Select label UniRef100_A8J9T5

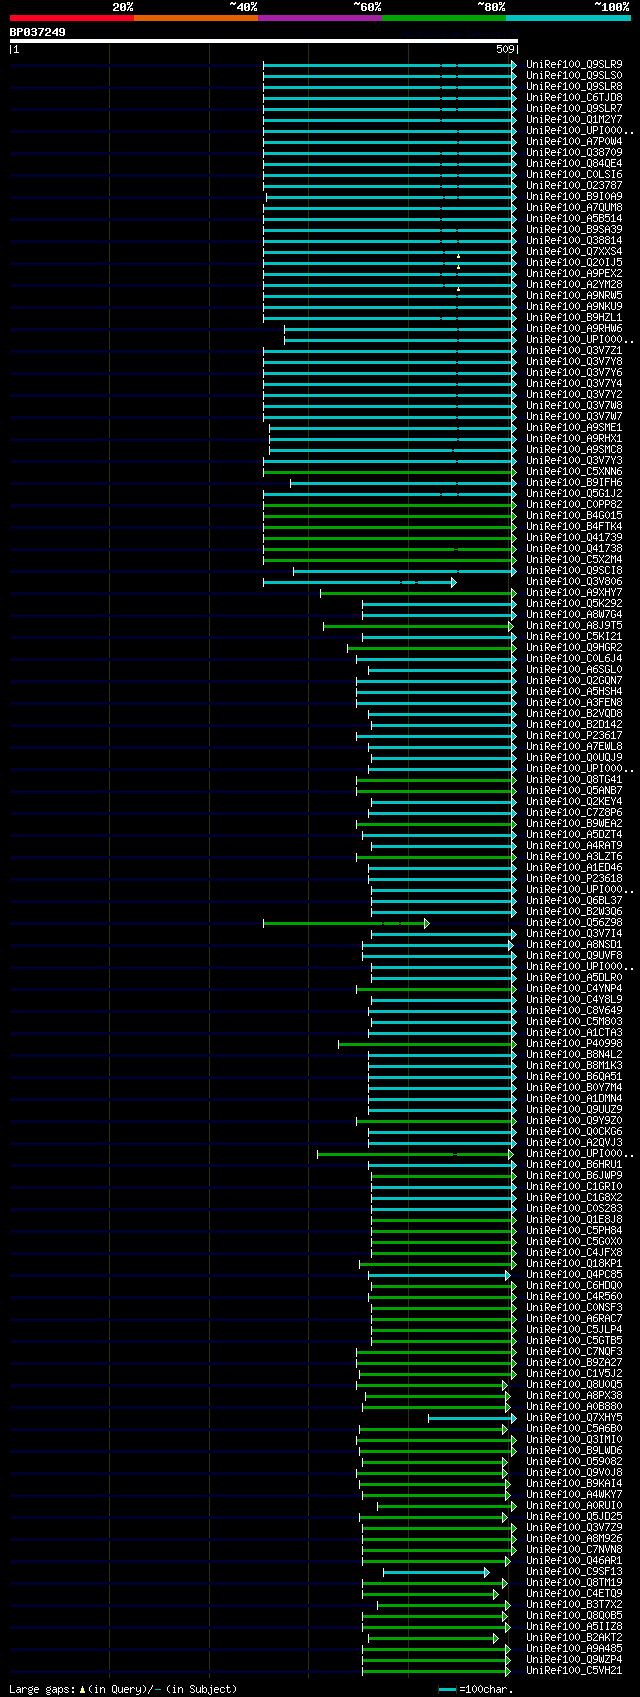574,626
